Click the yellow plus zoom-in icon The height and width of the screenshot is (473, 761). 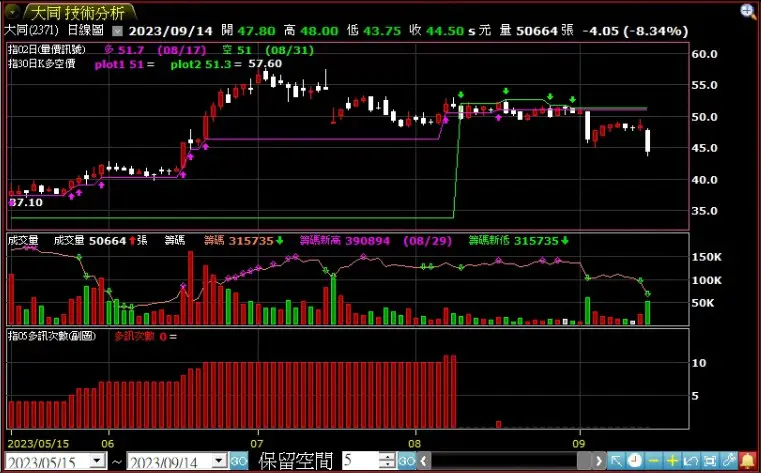coord(672,461)
